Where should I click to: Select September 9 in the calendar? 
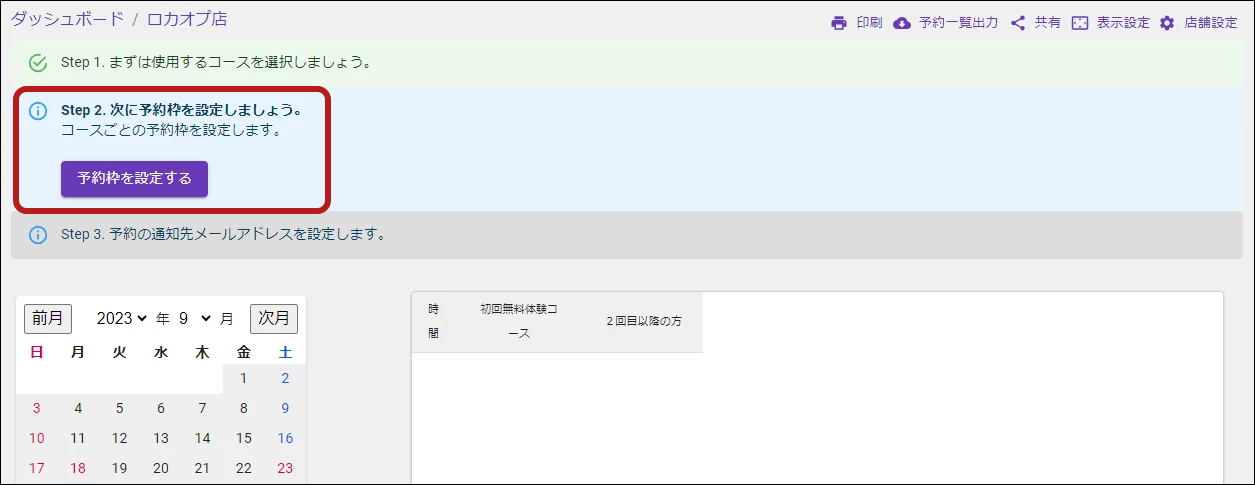tap(285, 408)
